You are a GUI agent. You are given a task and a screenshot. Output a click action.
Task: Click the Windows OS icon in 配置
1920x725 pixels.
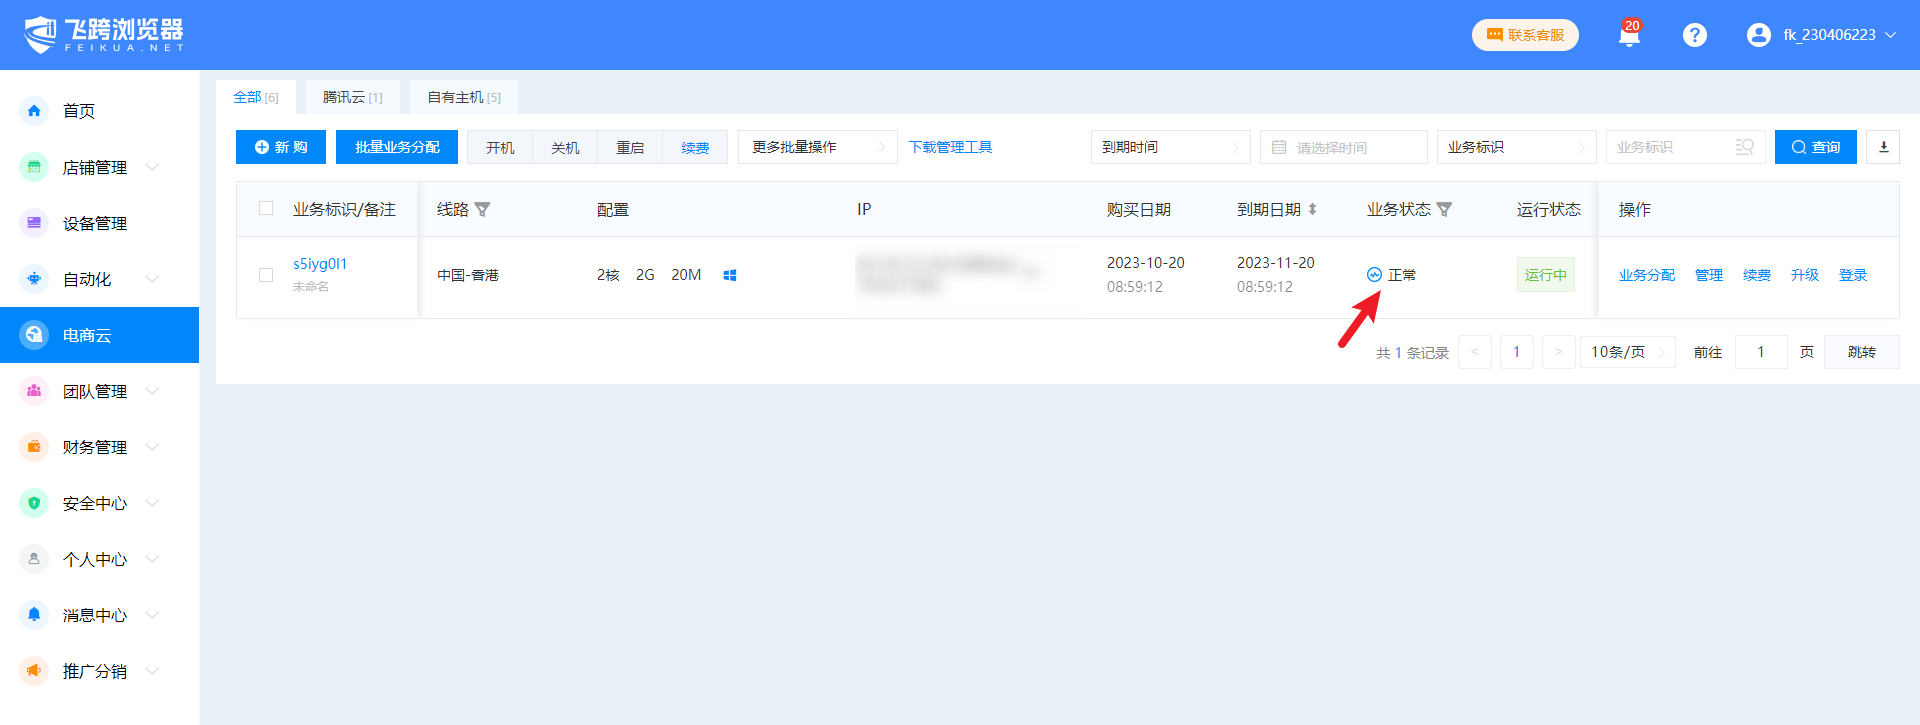point(730,276)
